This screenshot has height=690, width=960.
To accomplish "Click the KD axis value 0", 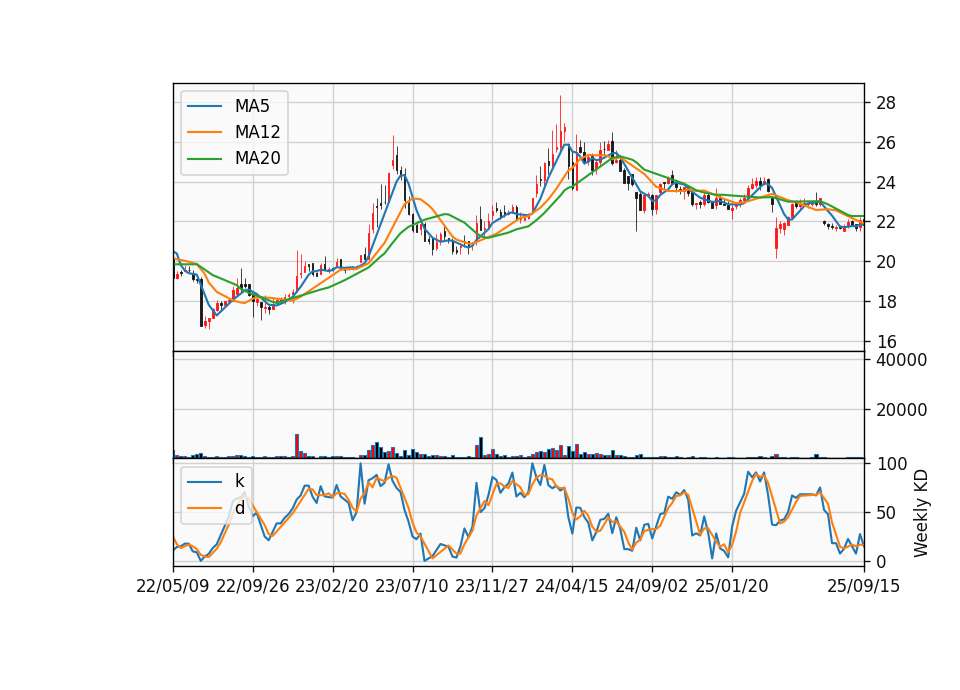I will click(x=881, y=561).
